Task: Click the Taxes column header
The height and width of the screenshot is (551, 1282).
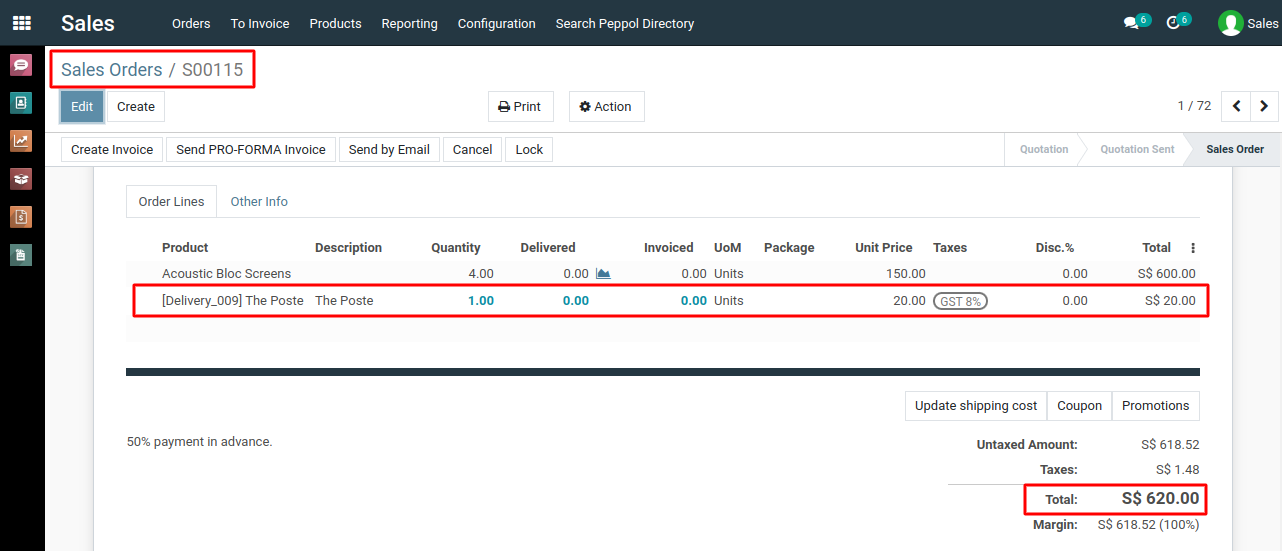Action: tap(950, 248)
